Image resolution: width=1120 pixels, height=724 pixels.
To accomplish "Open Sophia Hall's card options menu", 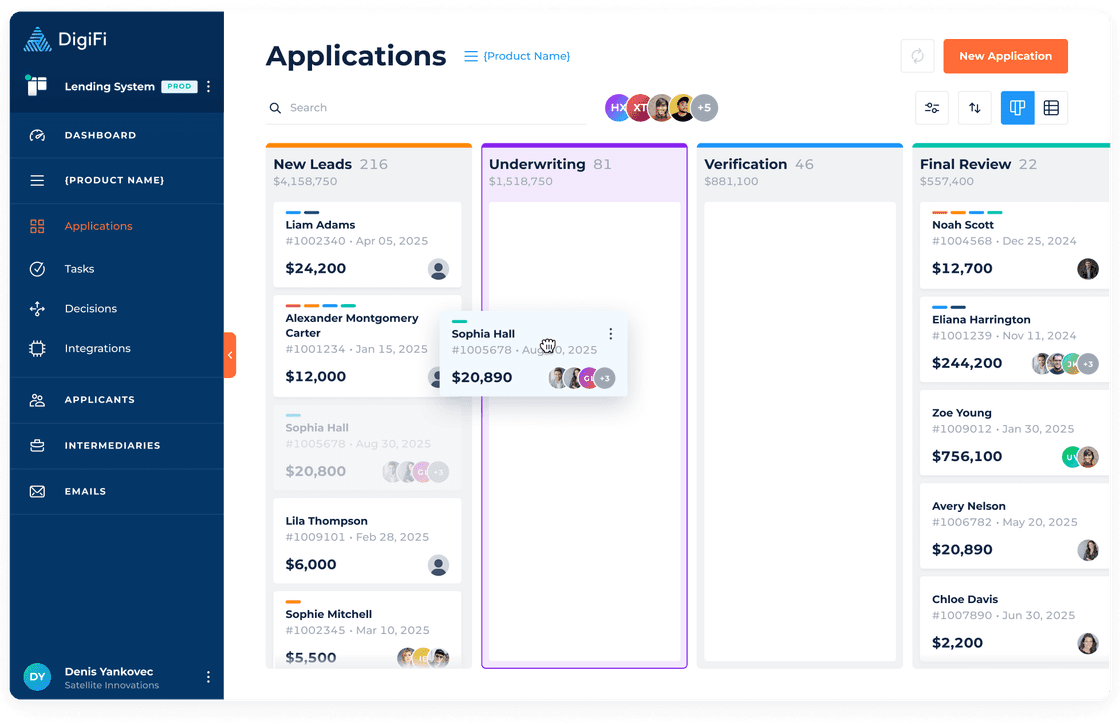I will pyautogui.click(x=611, y=334).
